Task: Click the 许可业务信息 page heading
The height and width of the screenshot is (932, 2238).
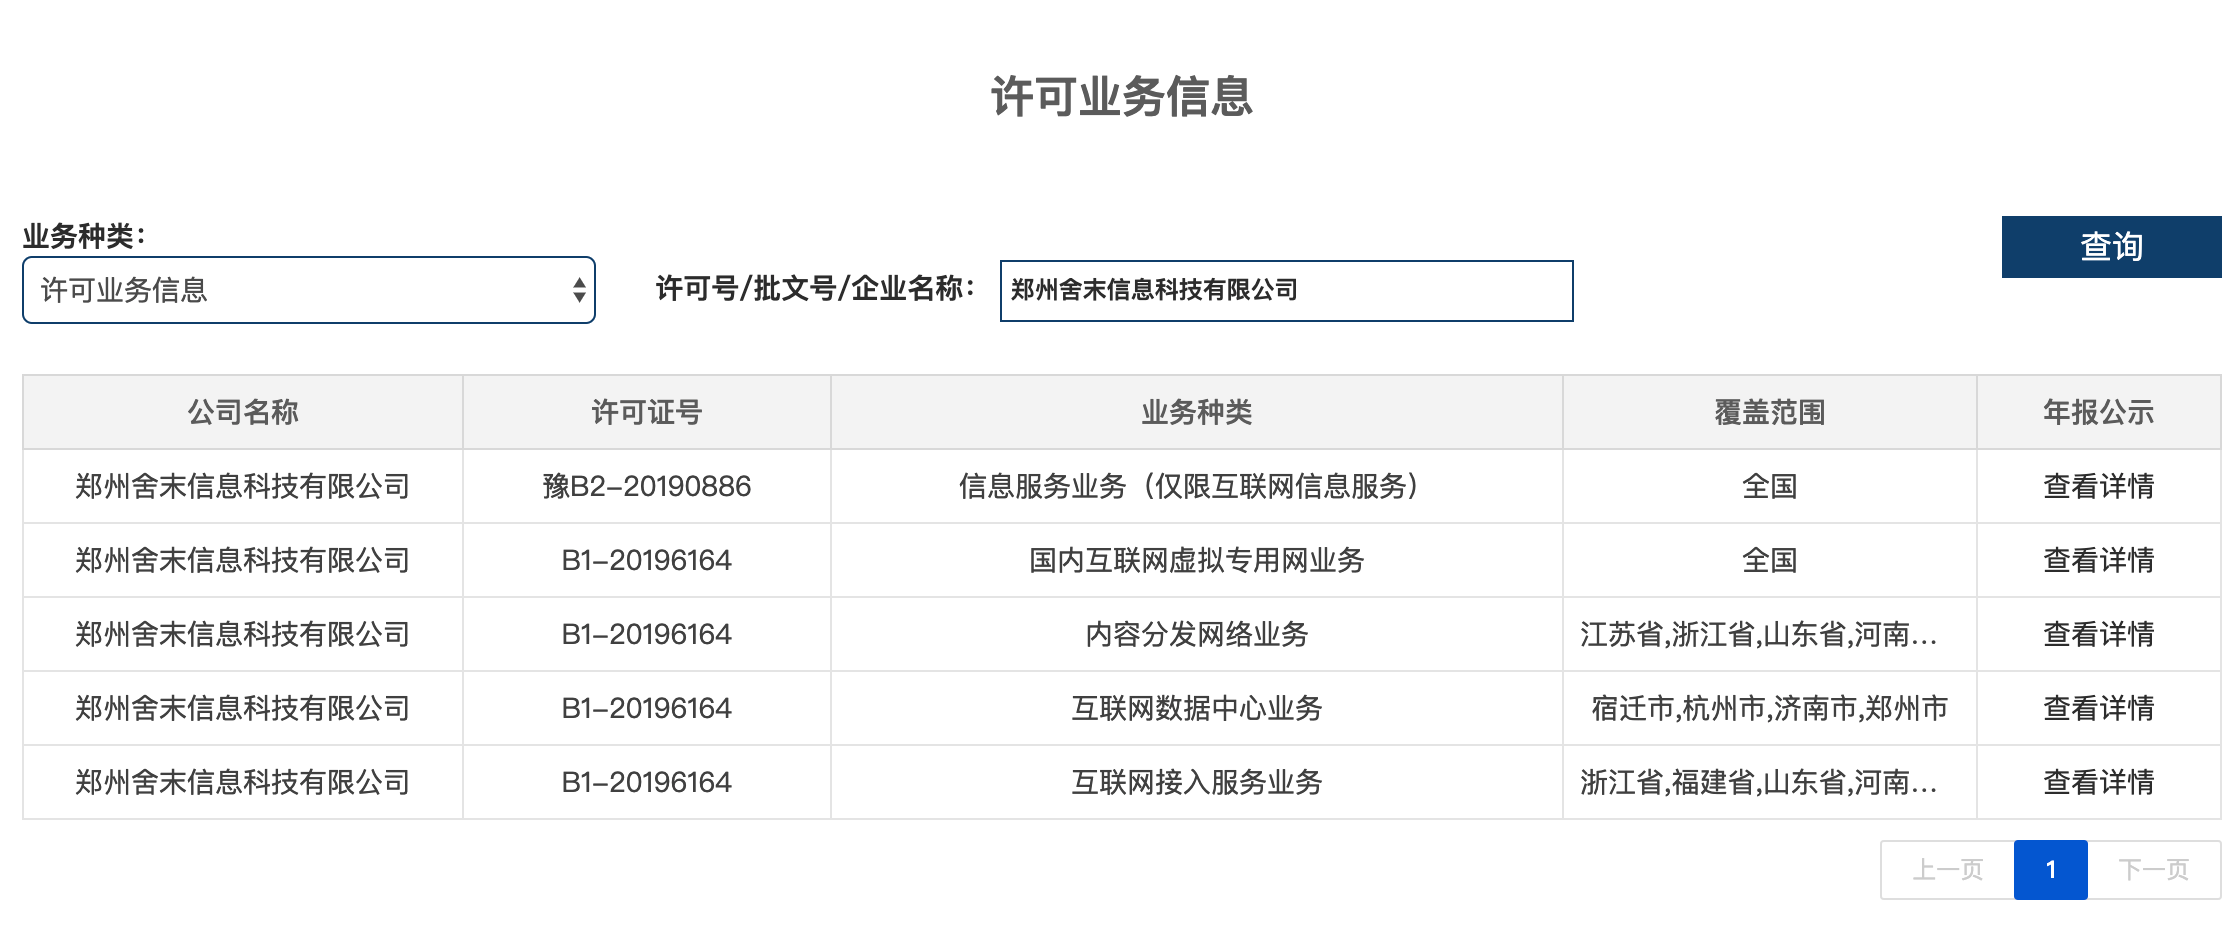Action: pyautogui.click(x=1121, y=96)
